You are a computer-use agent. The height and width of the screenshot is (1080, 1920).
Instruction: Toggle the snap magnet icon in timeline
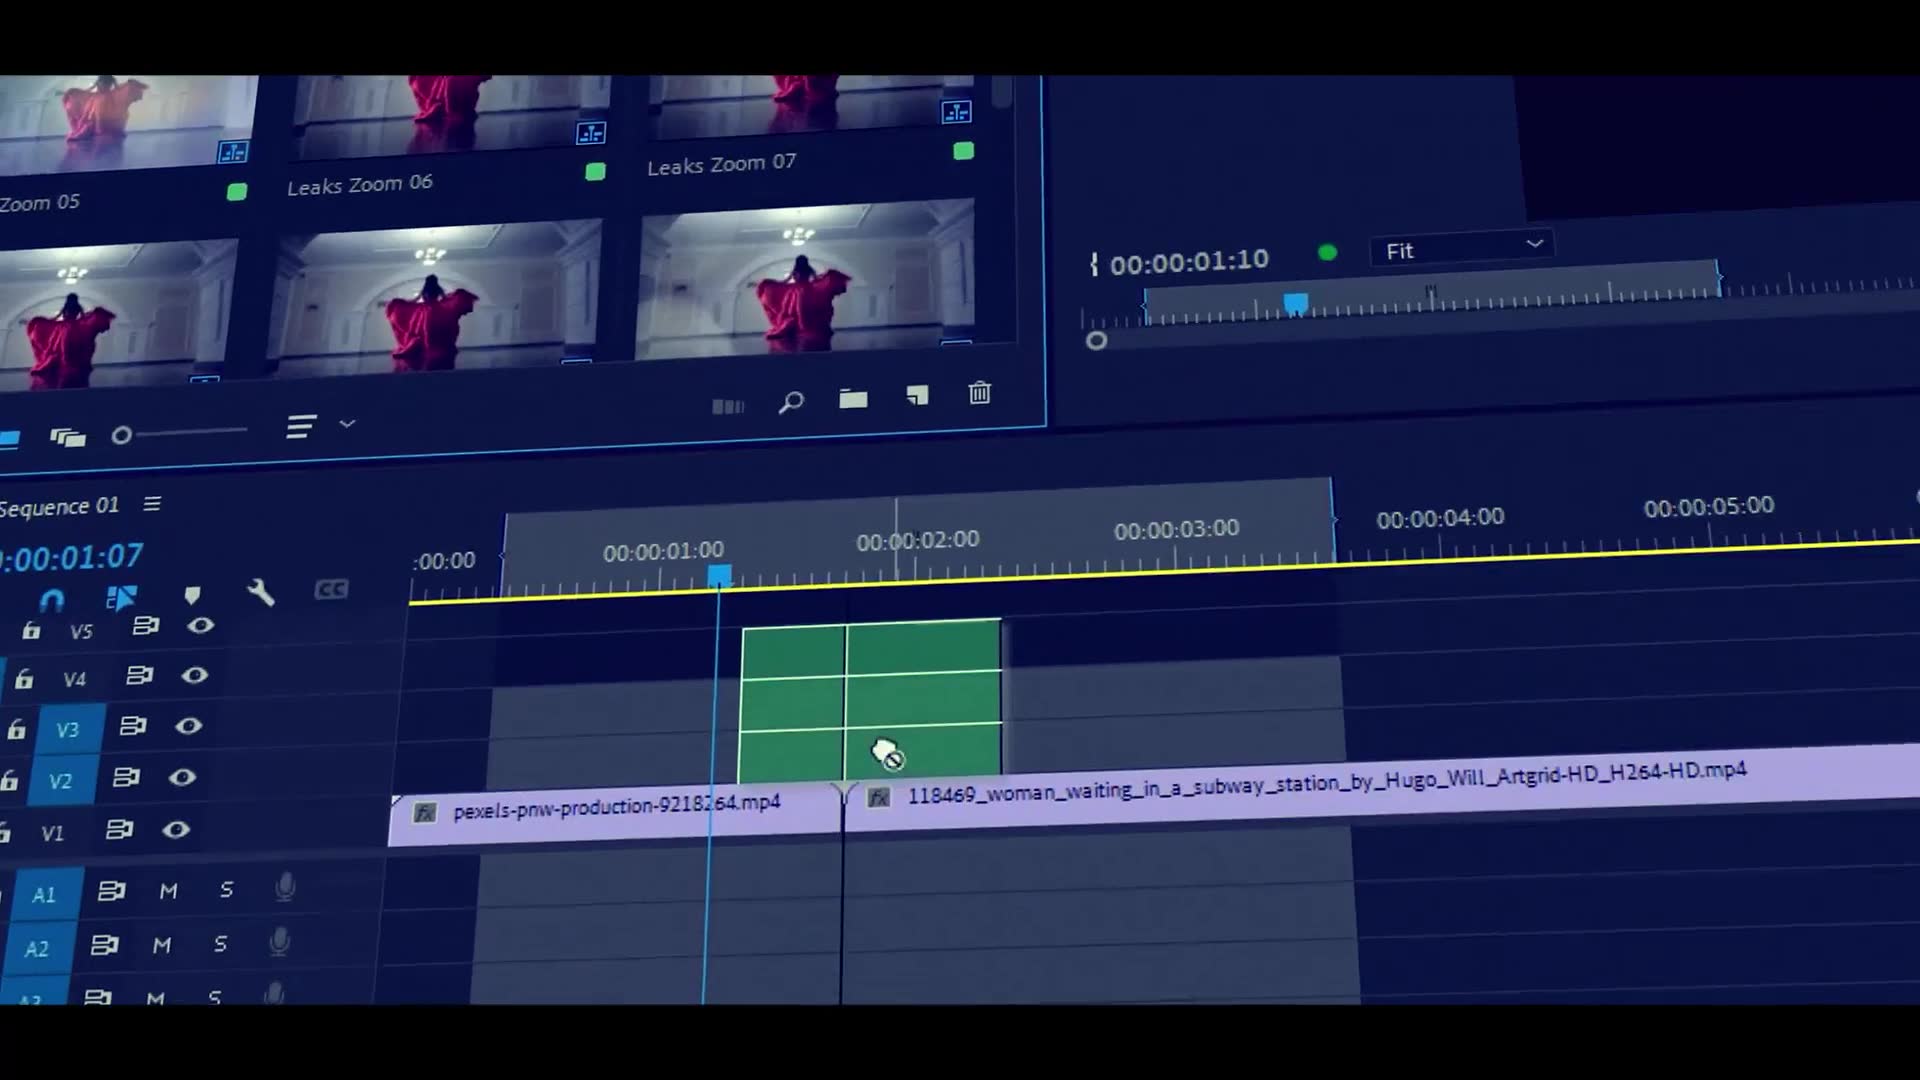pos(51,600)
